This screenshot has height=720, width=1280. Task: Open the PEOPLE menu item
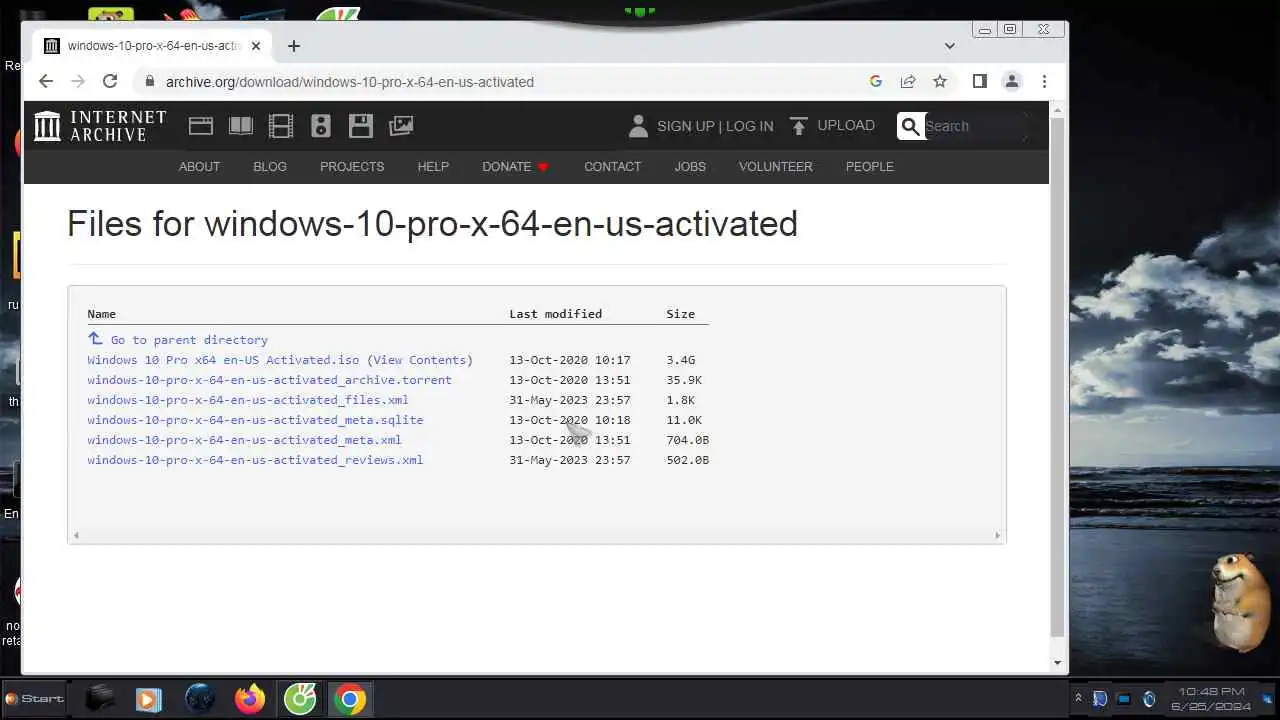(x=870, y=167)
